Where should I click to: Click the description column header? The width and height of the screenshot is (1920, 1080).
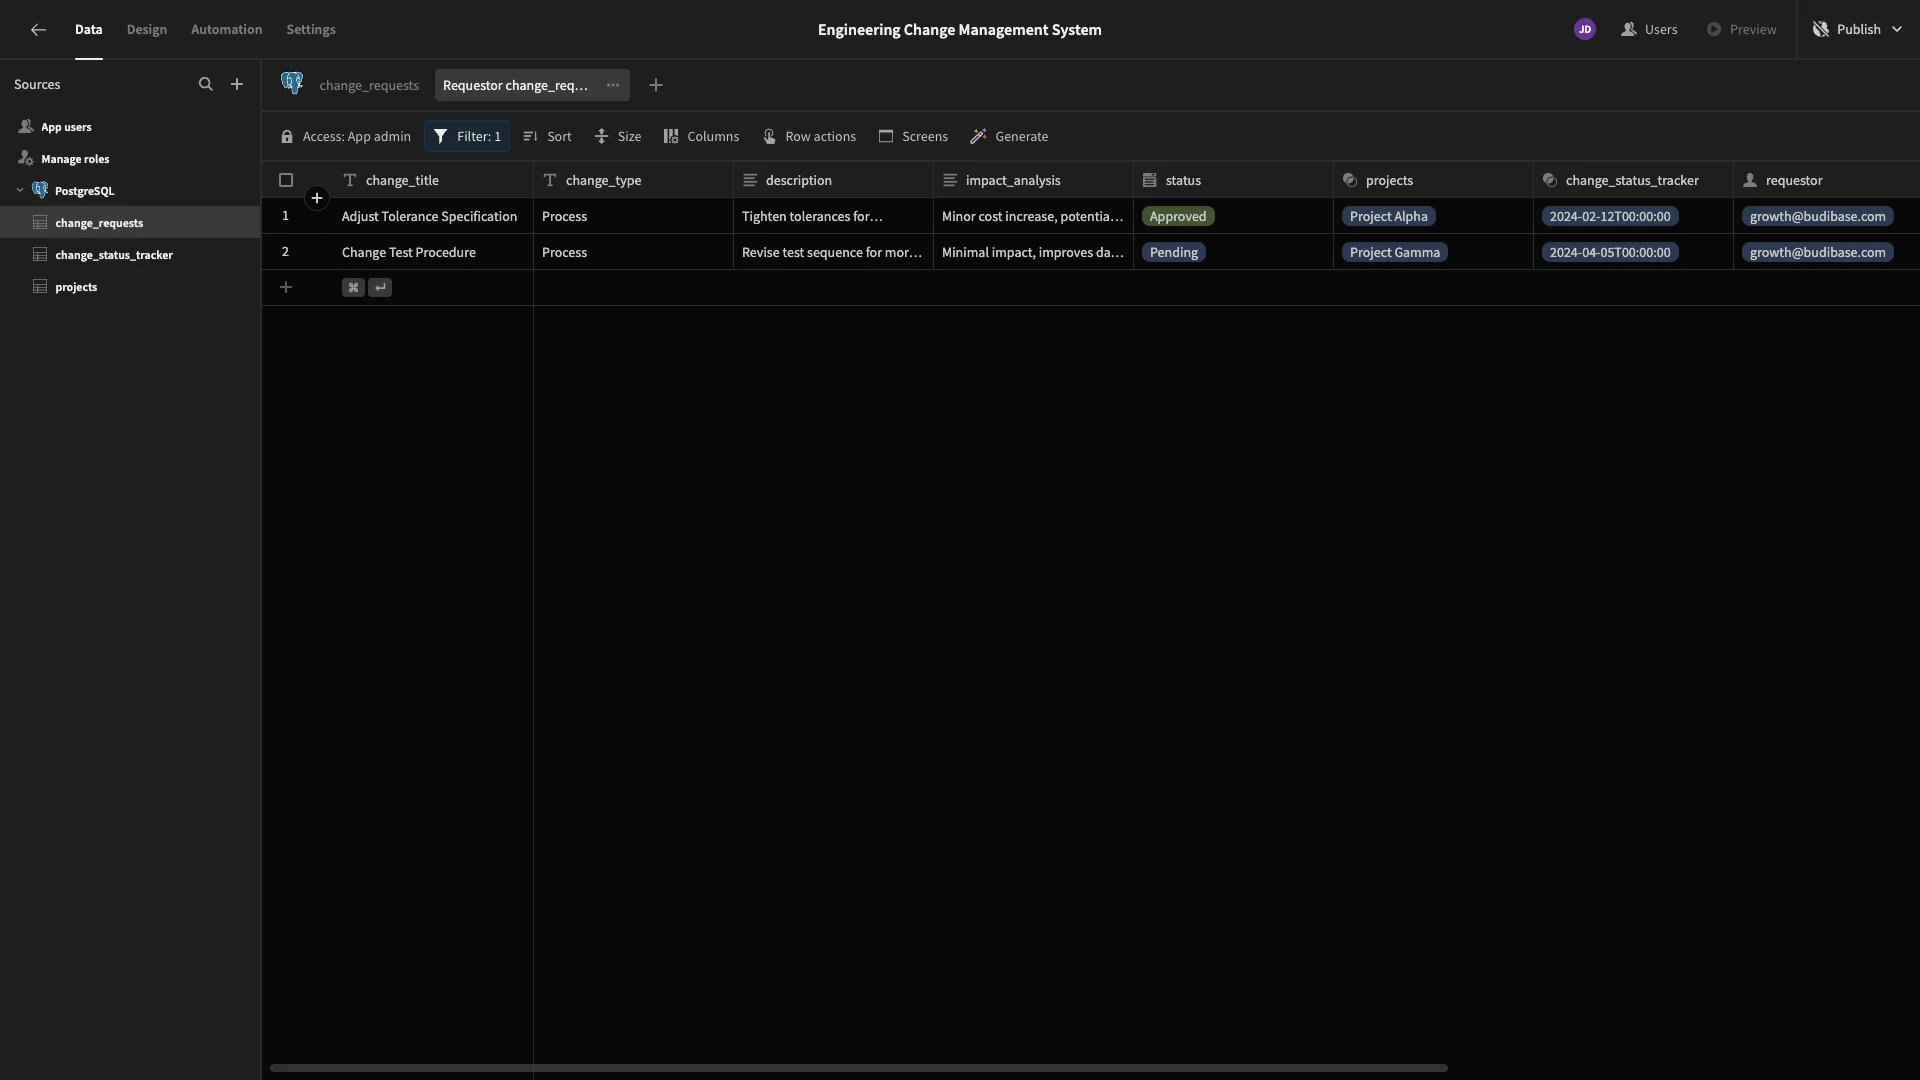pos(833,181)
